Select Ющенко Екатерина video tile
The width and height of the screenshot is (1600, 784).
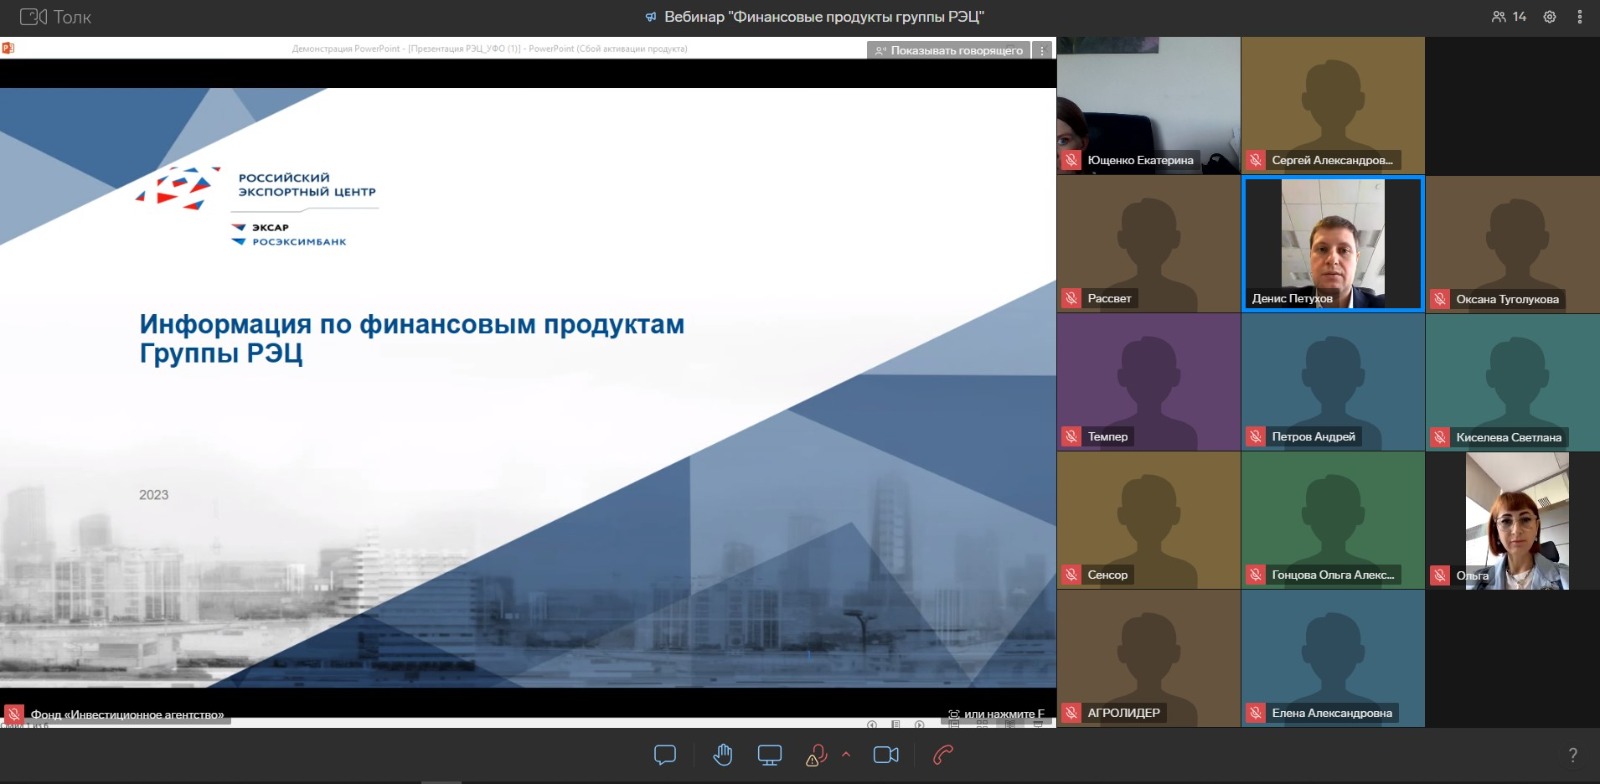[x=1149, y=106]
